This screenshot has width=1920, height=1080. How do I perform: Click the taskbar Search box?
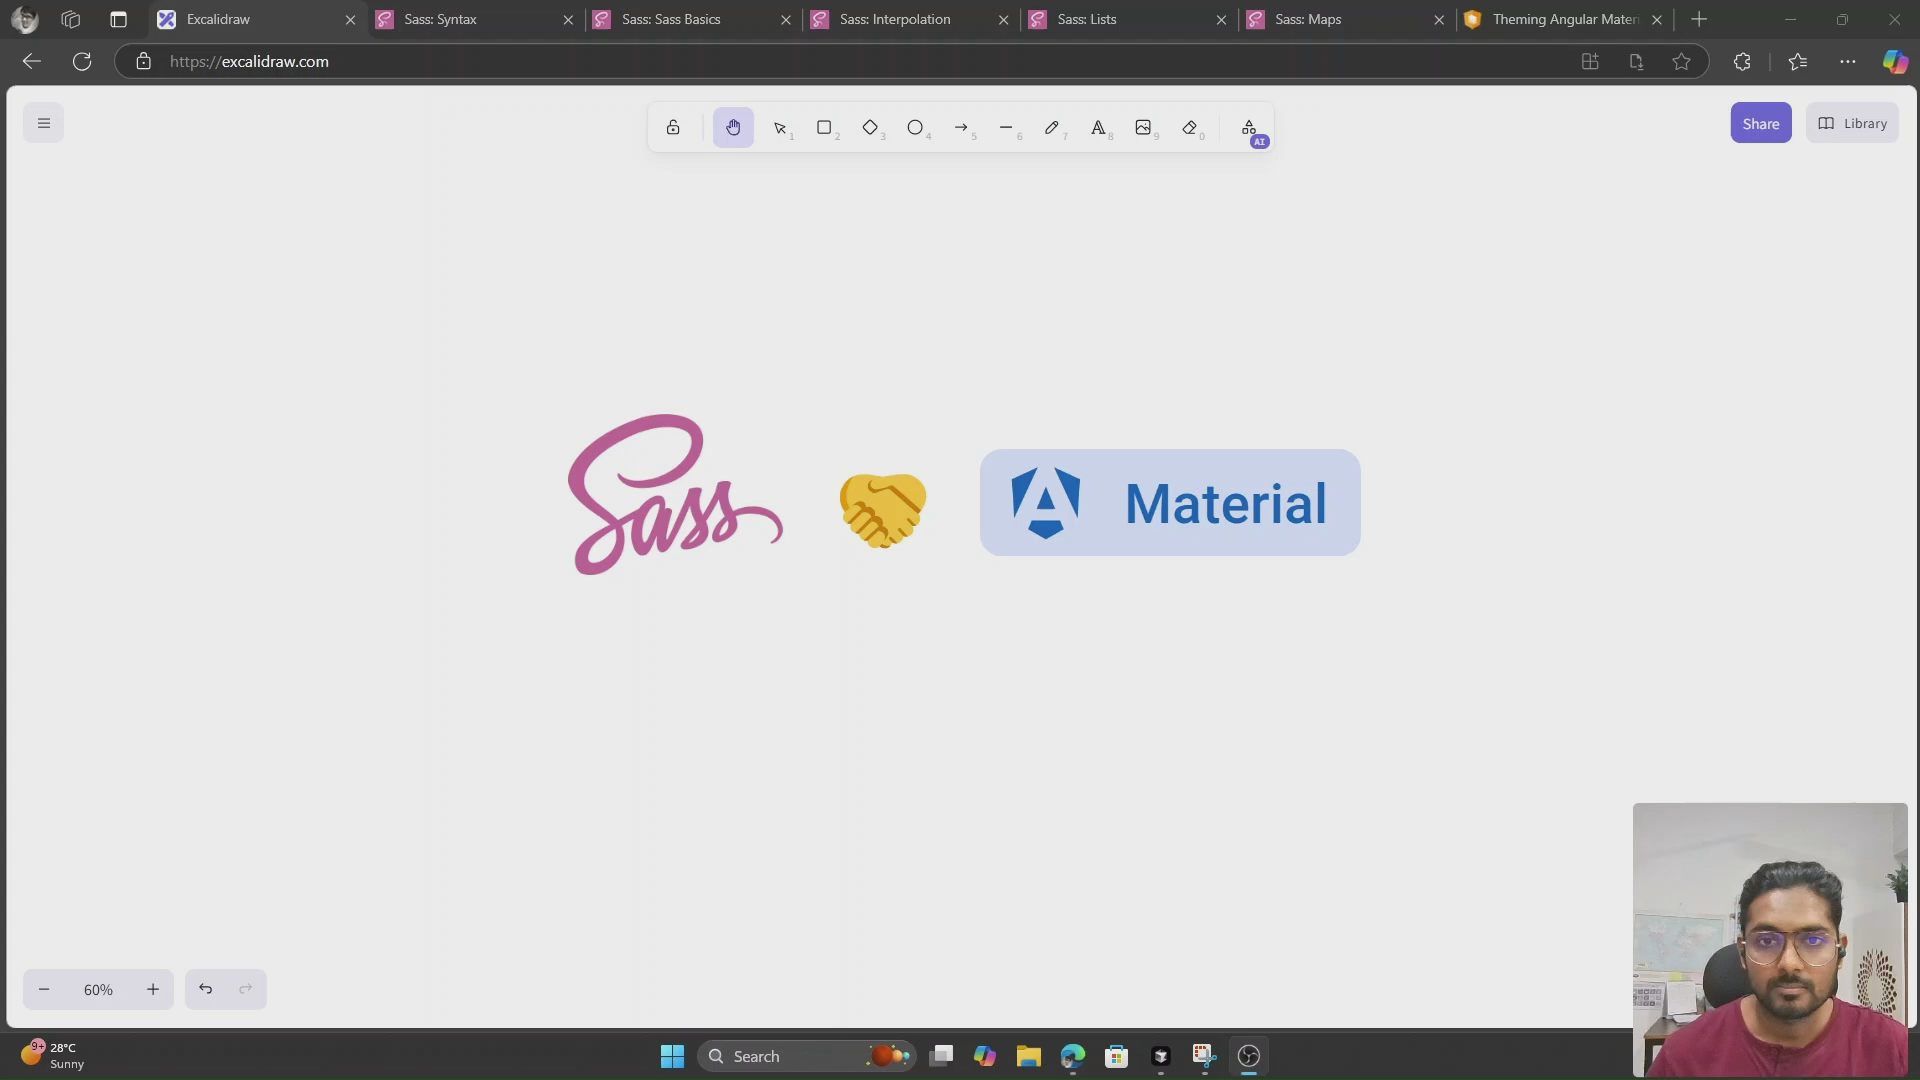(x=806, y=1056)
